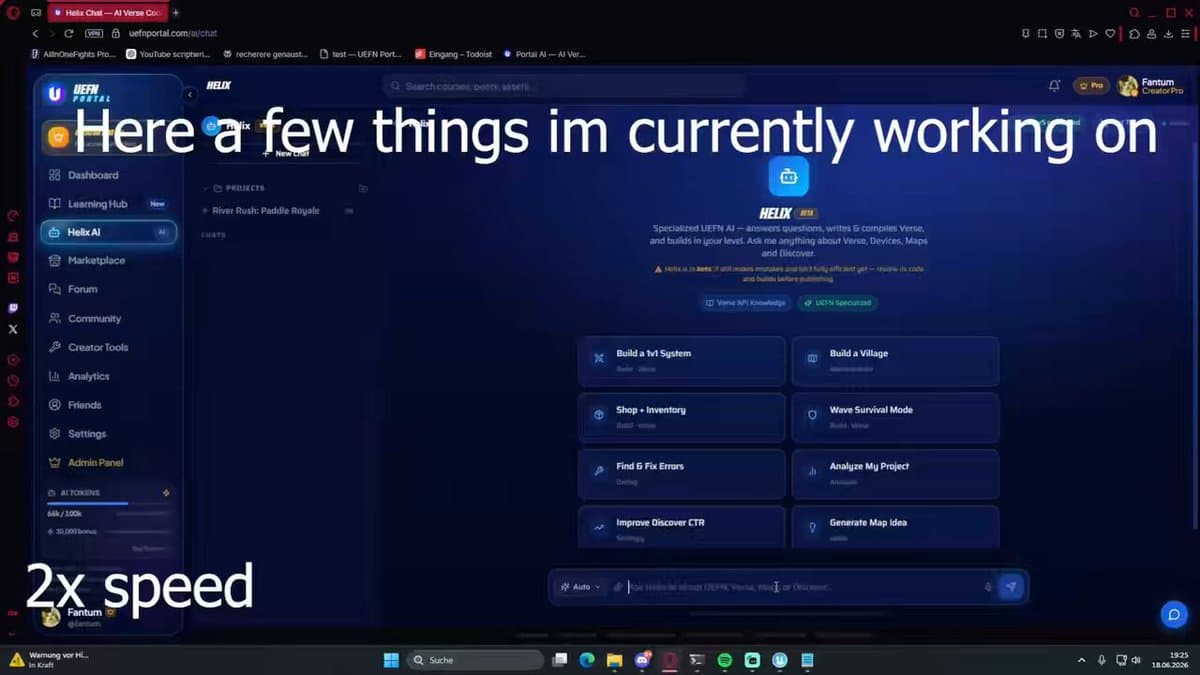
Task: Open Marketplace in the sidebar
Action: pos(96,260)
